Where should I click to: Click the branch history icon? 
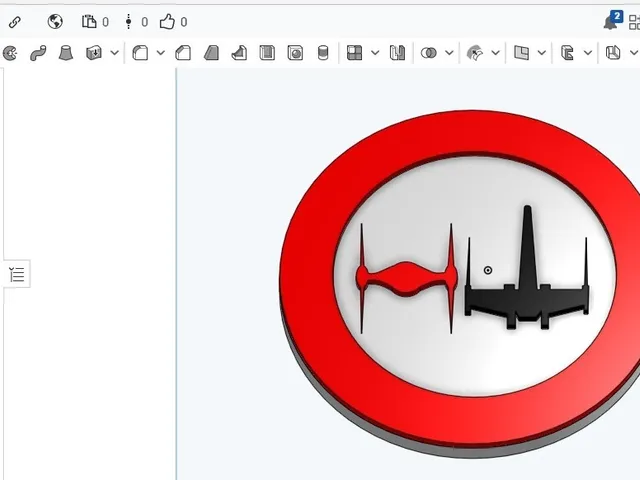129,22
